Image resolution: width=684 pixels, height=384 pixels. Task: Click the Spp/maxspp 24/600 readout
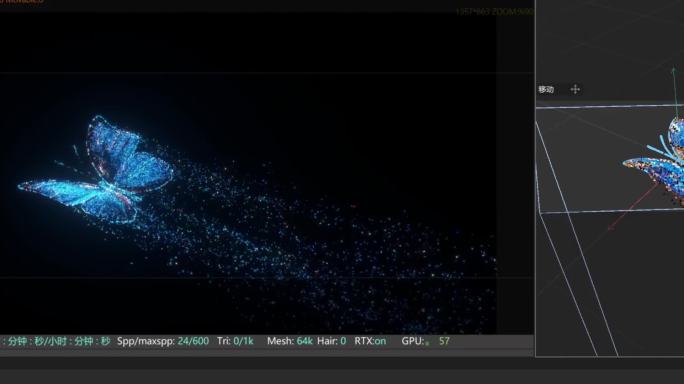tap(163, 341)
